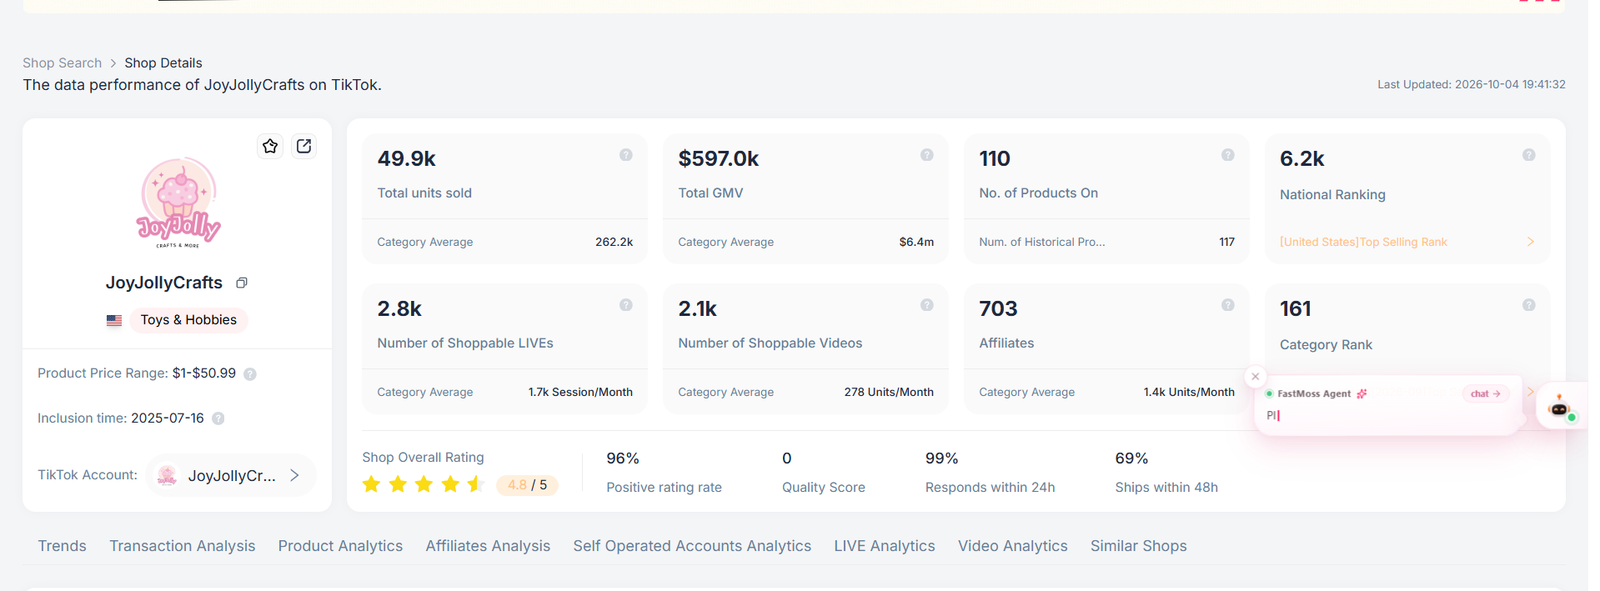Click the $597.0k Total GMV value

click(718, 159)
